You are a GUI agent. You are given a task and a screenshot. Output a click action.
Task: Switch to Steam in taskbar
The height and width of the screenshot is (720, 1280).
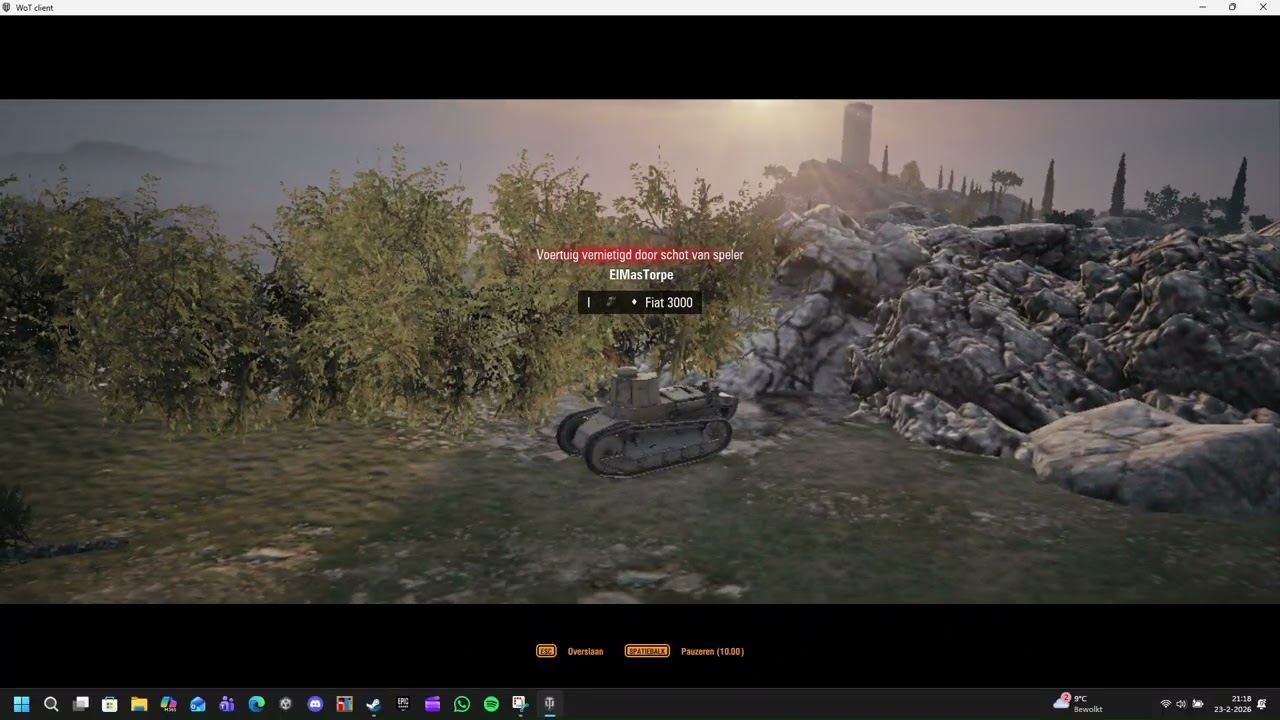pyautogui.click(x=374, y=704)
